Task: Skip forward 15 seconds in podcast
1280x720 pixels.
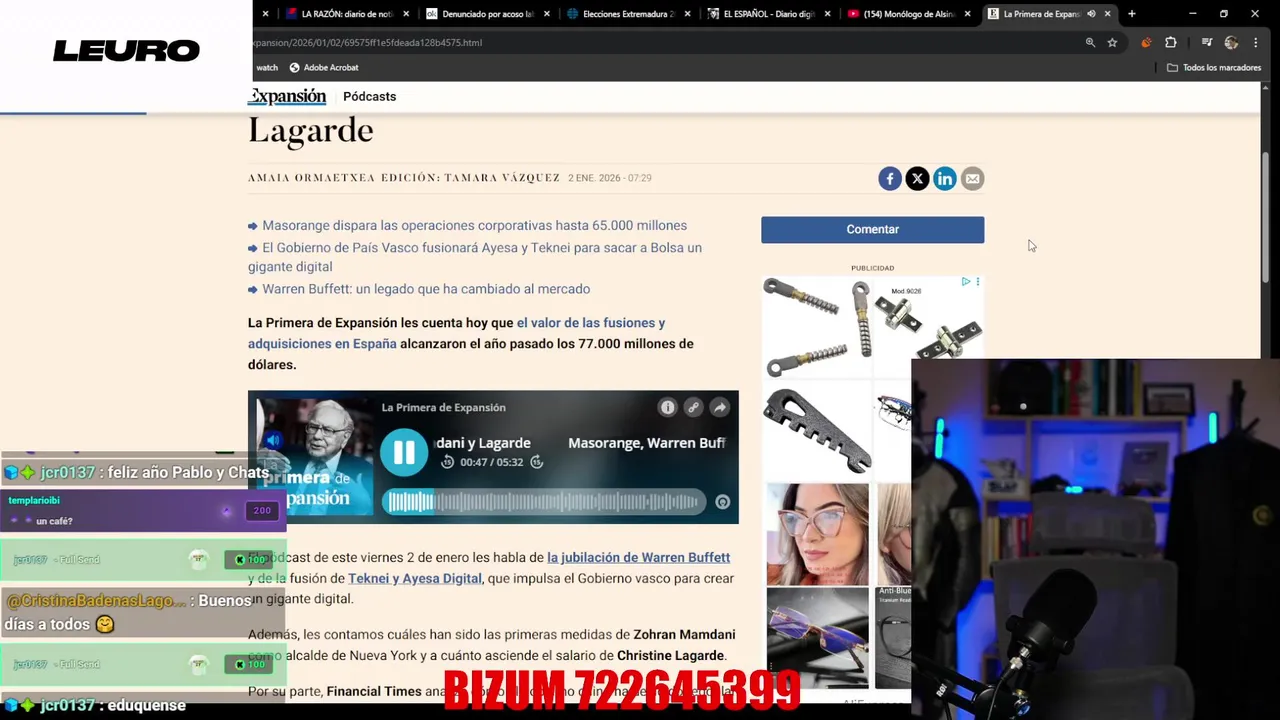Action: [x=537, y=462]
